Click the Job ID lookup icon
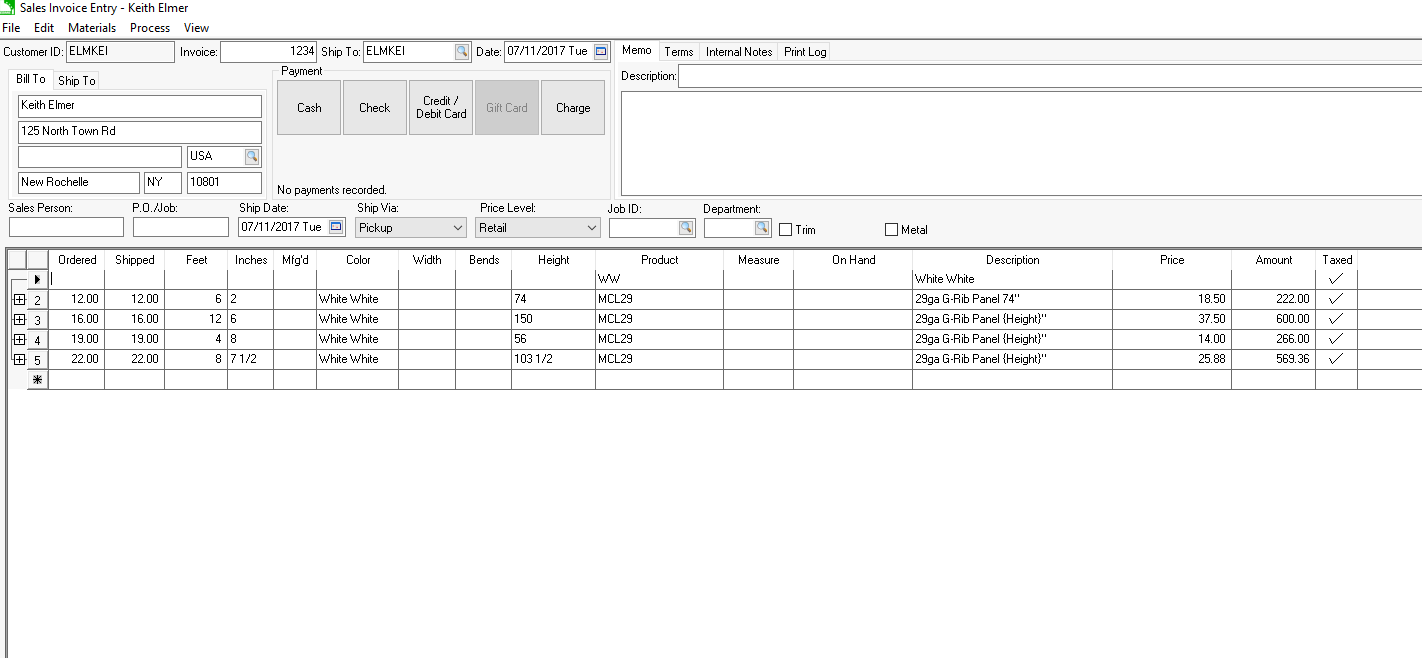This screenshot has width=1422, height=658. [x=686, y=228]
